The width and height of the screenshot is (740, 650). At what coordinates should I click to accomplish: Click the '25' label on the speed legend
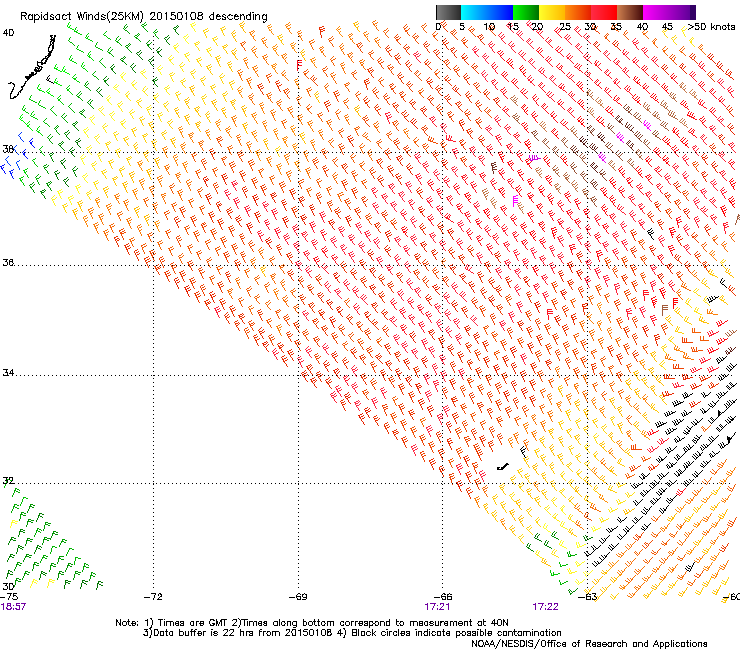click(x=565, y=27)
